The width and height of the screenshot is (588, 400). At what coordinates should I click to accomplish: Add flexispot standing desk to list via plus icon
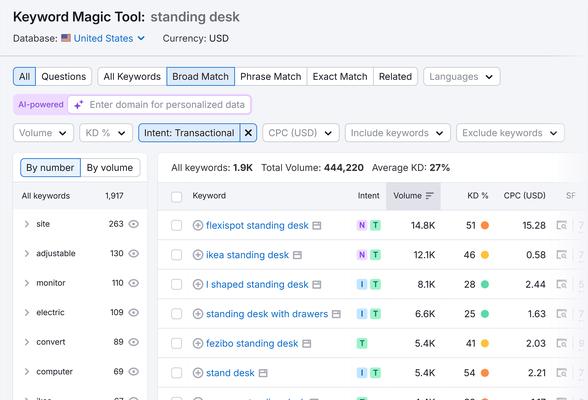coord(198,225)
